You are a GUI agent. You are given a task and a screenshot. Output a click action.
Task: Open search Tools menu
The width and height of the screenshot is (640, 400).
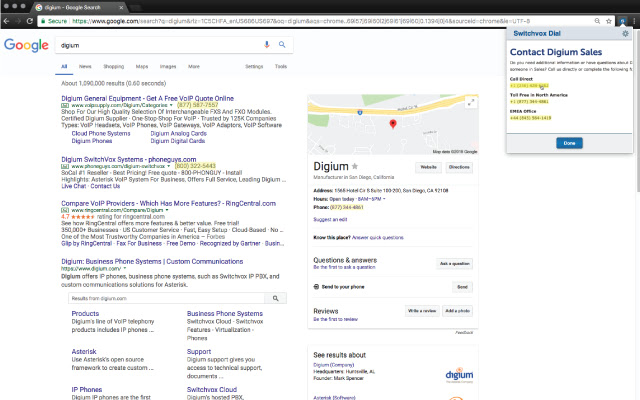(x=281, y=67)
